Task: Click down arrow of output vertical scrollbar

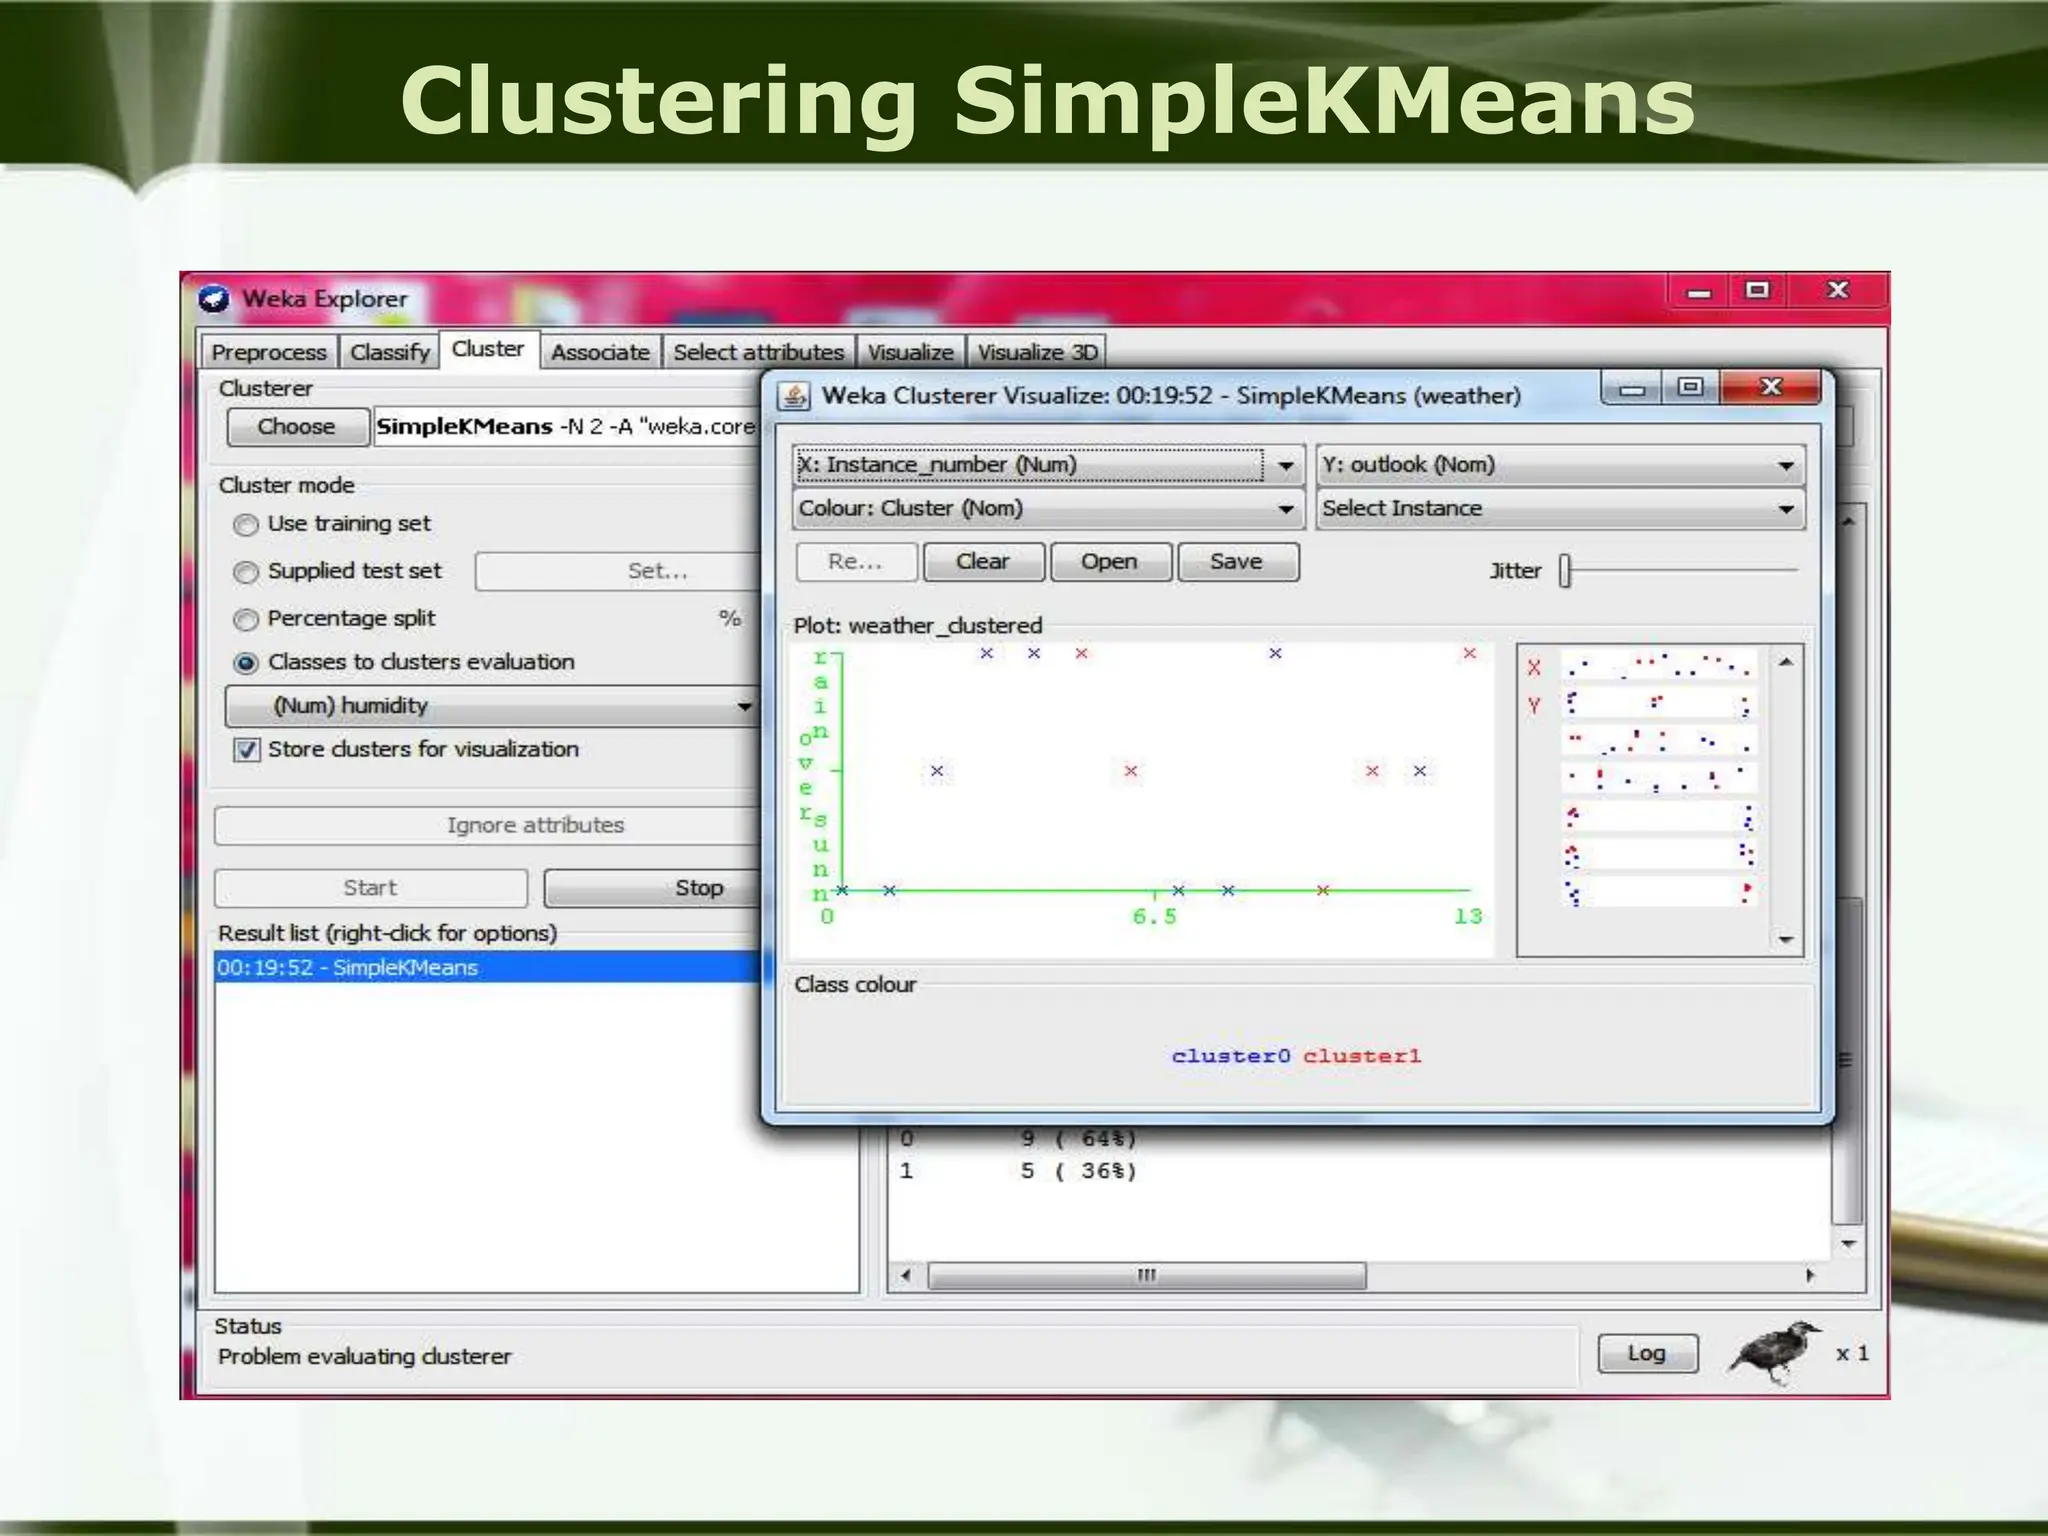Action: (x=1848, y=1245)
